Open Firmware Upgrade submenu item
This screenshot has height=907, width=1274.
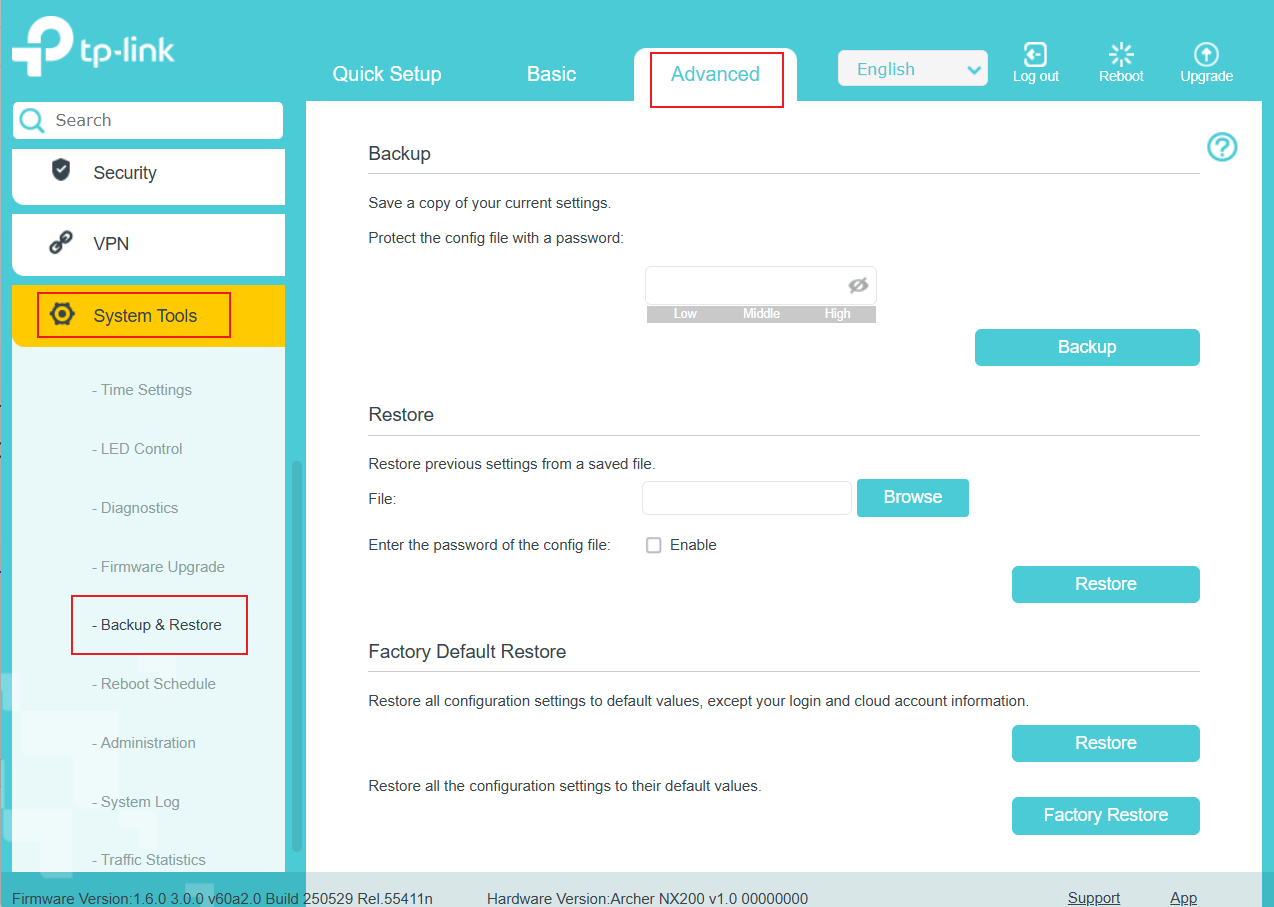pos(158,567)
